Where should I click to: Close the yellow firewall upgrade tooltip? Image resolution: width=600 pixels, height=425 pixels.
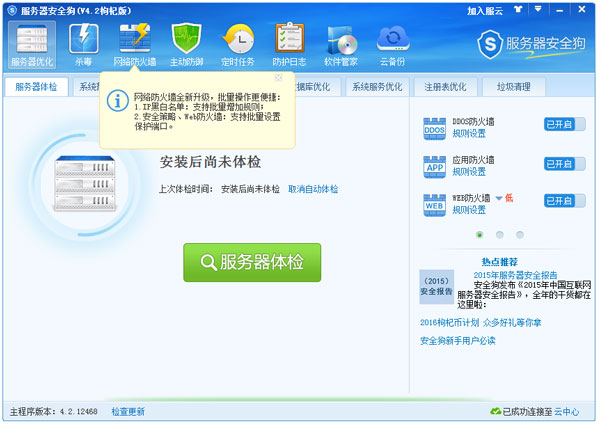pos(279,78)
